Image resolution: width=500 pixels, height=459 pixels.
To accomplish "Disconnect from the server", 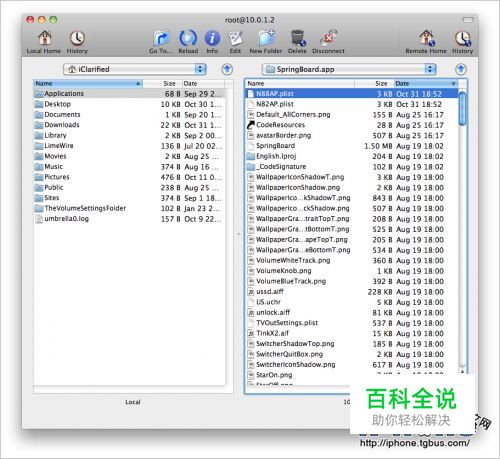I will click(x=328, y=42).
